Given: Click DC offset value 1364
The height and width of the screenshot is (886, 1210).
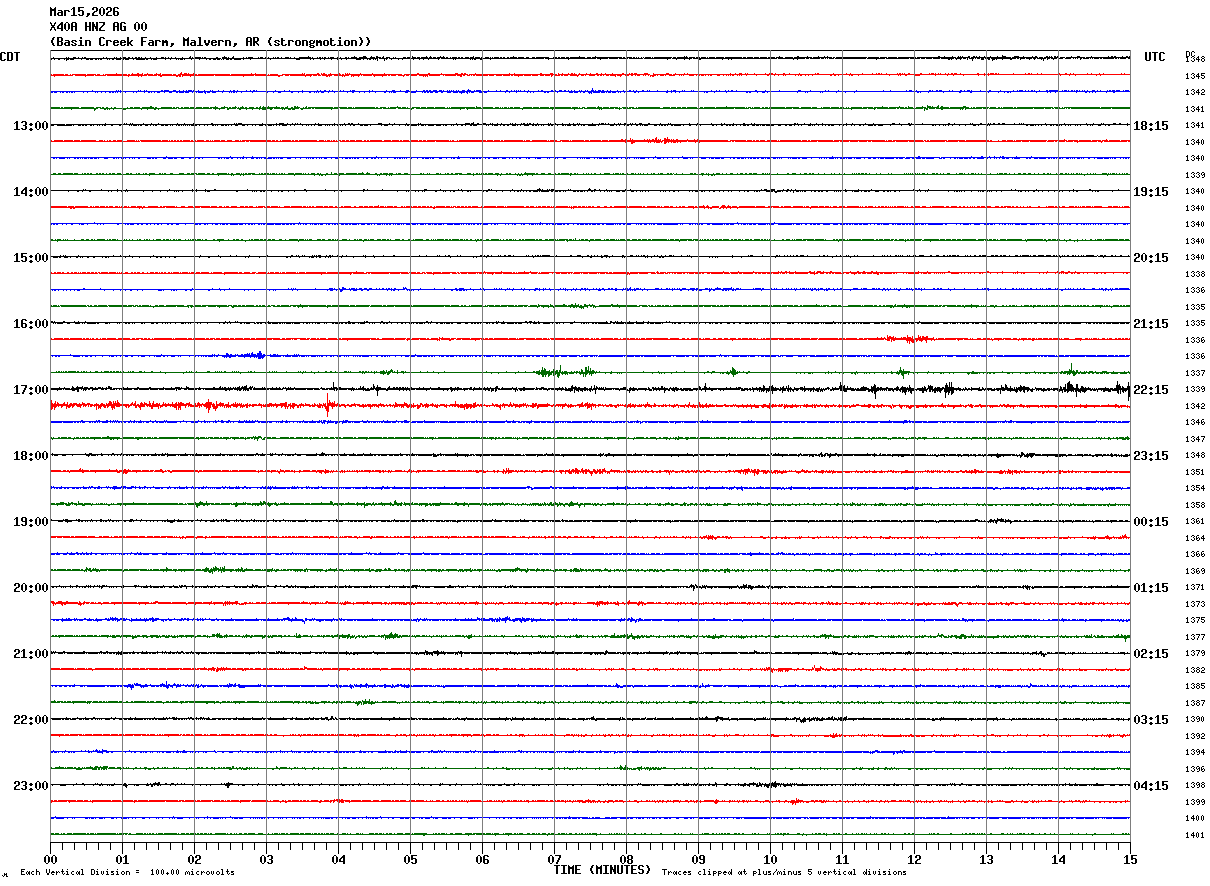Looking at the screenshot, I should coord(1195,538).
